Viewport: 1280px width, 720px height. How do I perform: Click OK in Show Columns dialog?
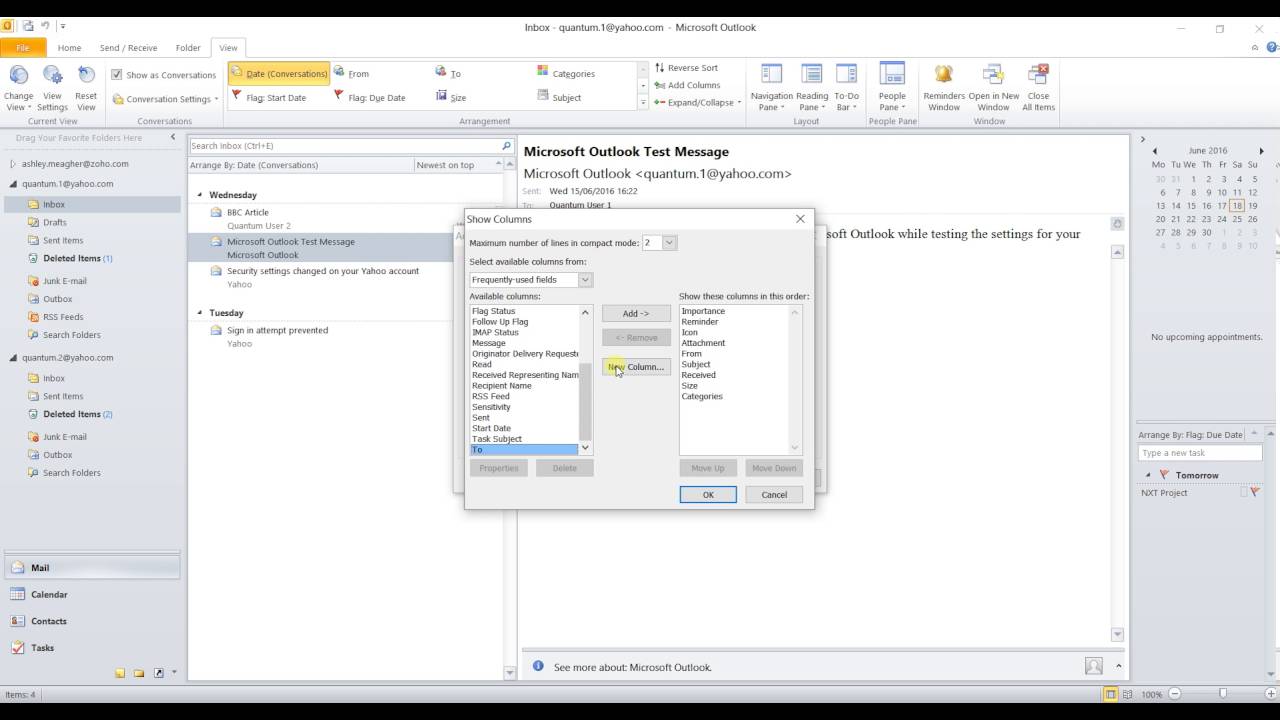point(708,495)
